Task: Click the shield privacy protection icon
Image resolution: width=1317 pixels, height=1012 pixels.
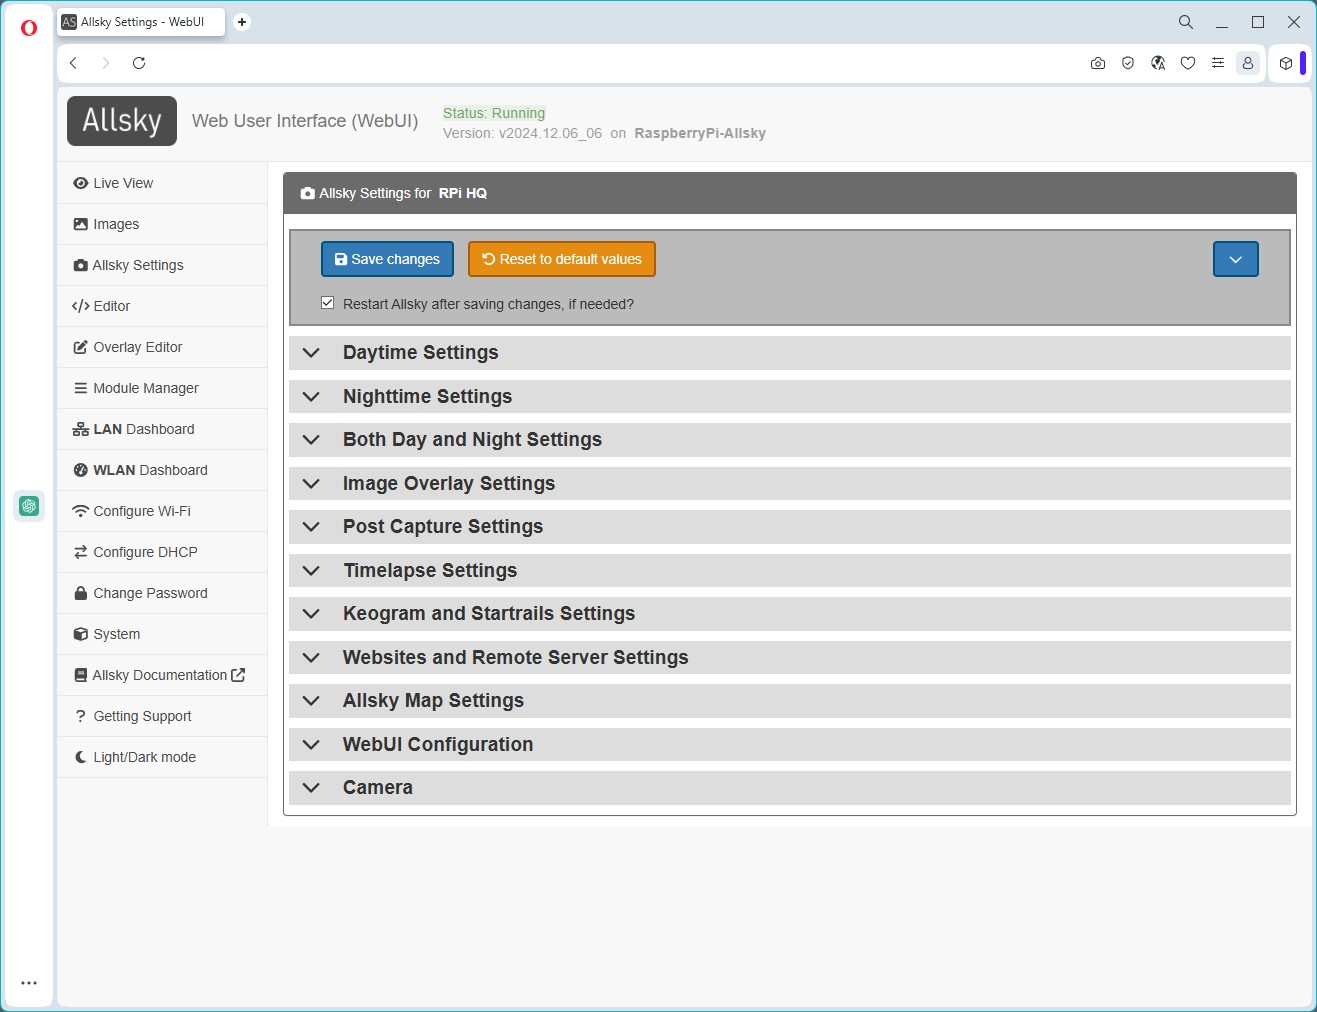Action: [1128, 63]
